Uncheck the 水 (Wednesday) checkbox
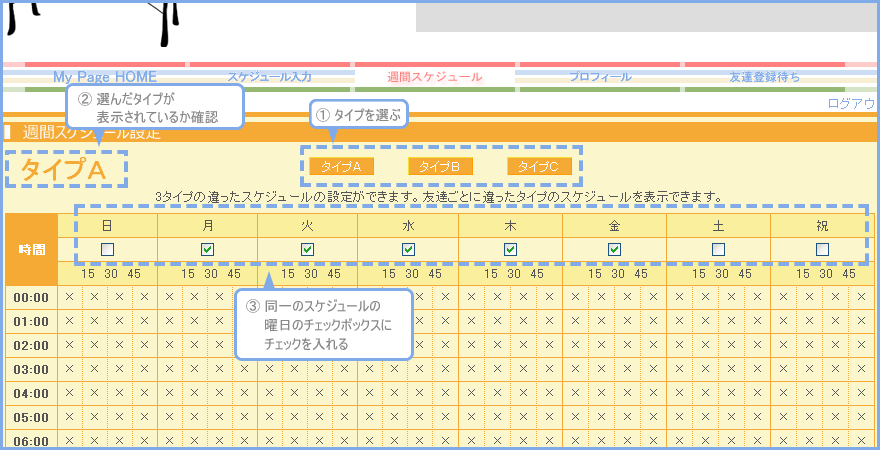Image resolution: width=880 pixels, height=450 pixels. click(x=408, y=249)
